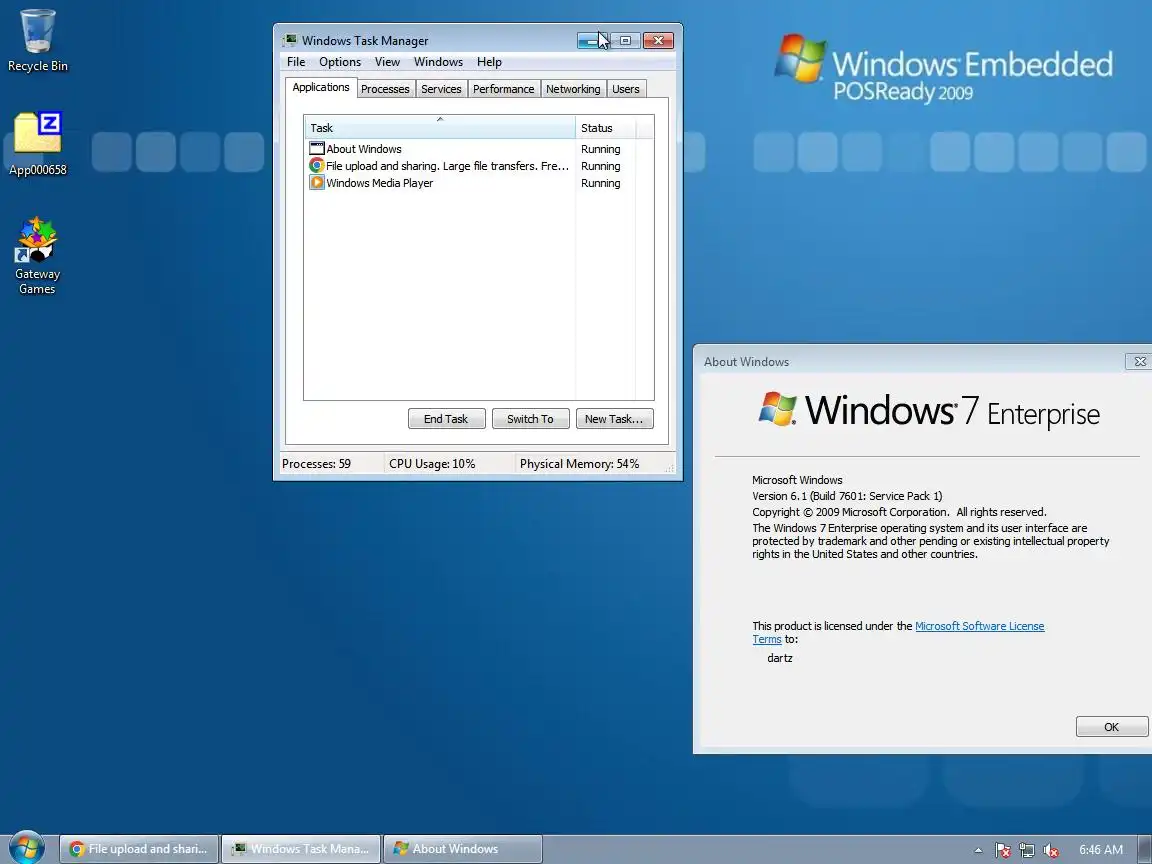Open the Options menu in Task Manager

(x=339, y=62)
